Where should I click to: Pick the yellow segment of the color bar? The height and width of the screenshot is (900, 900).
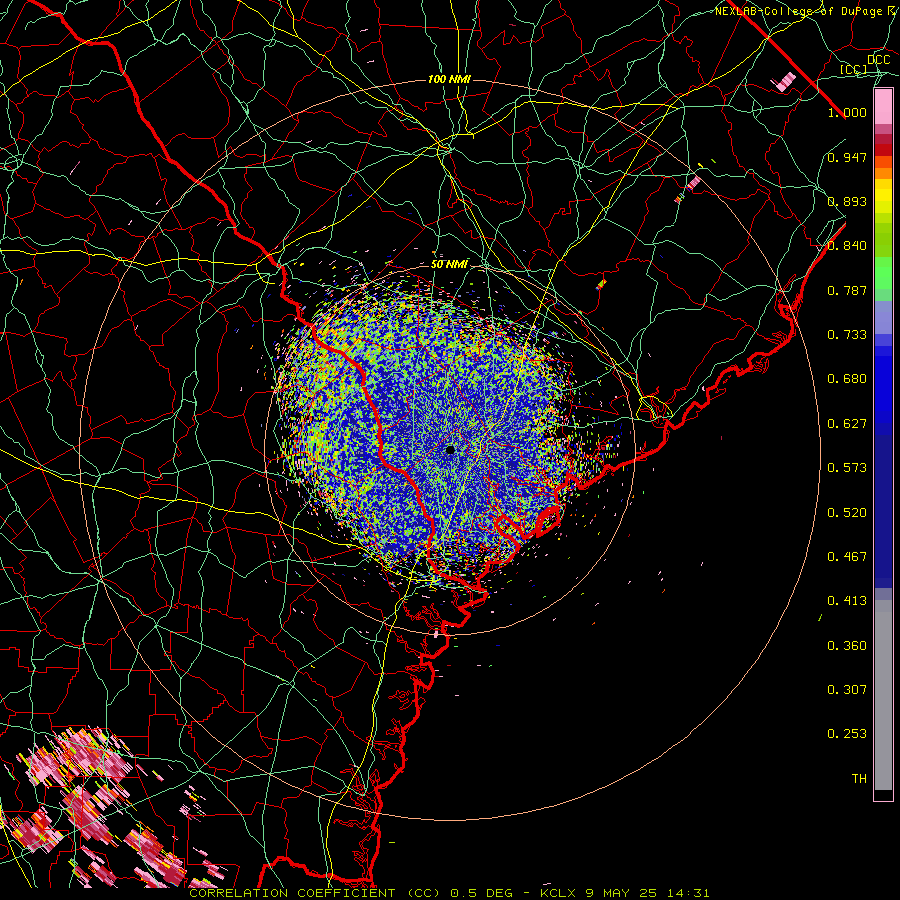point(883,196)
